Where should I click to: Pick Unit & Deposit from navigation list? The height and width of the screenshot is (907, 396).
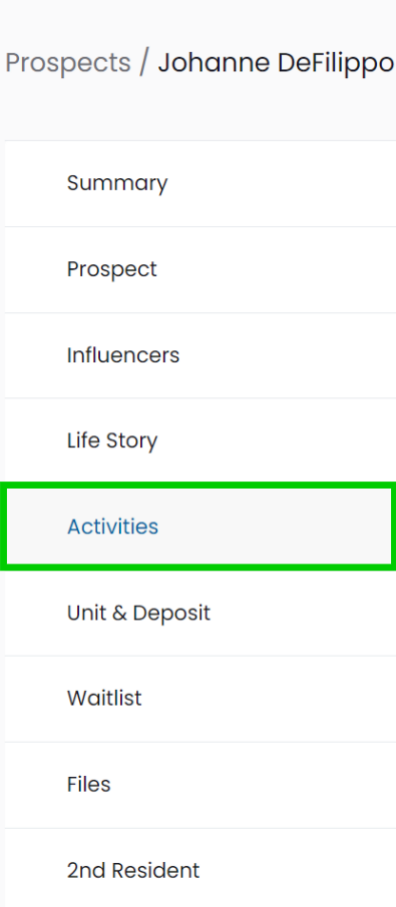tap(200, 613)
